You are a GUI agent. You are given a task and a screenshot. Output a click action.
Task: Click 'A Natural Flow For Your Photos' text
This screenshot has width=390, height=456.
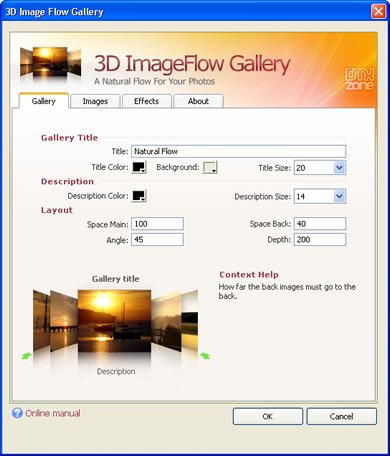tap(154, 81)
